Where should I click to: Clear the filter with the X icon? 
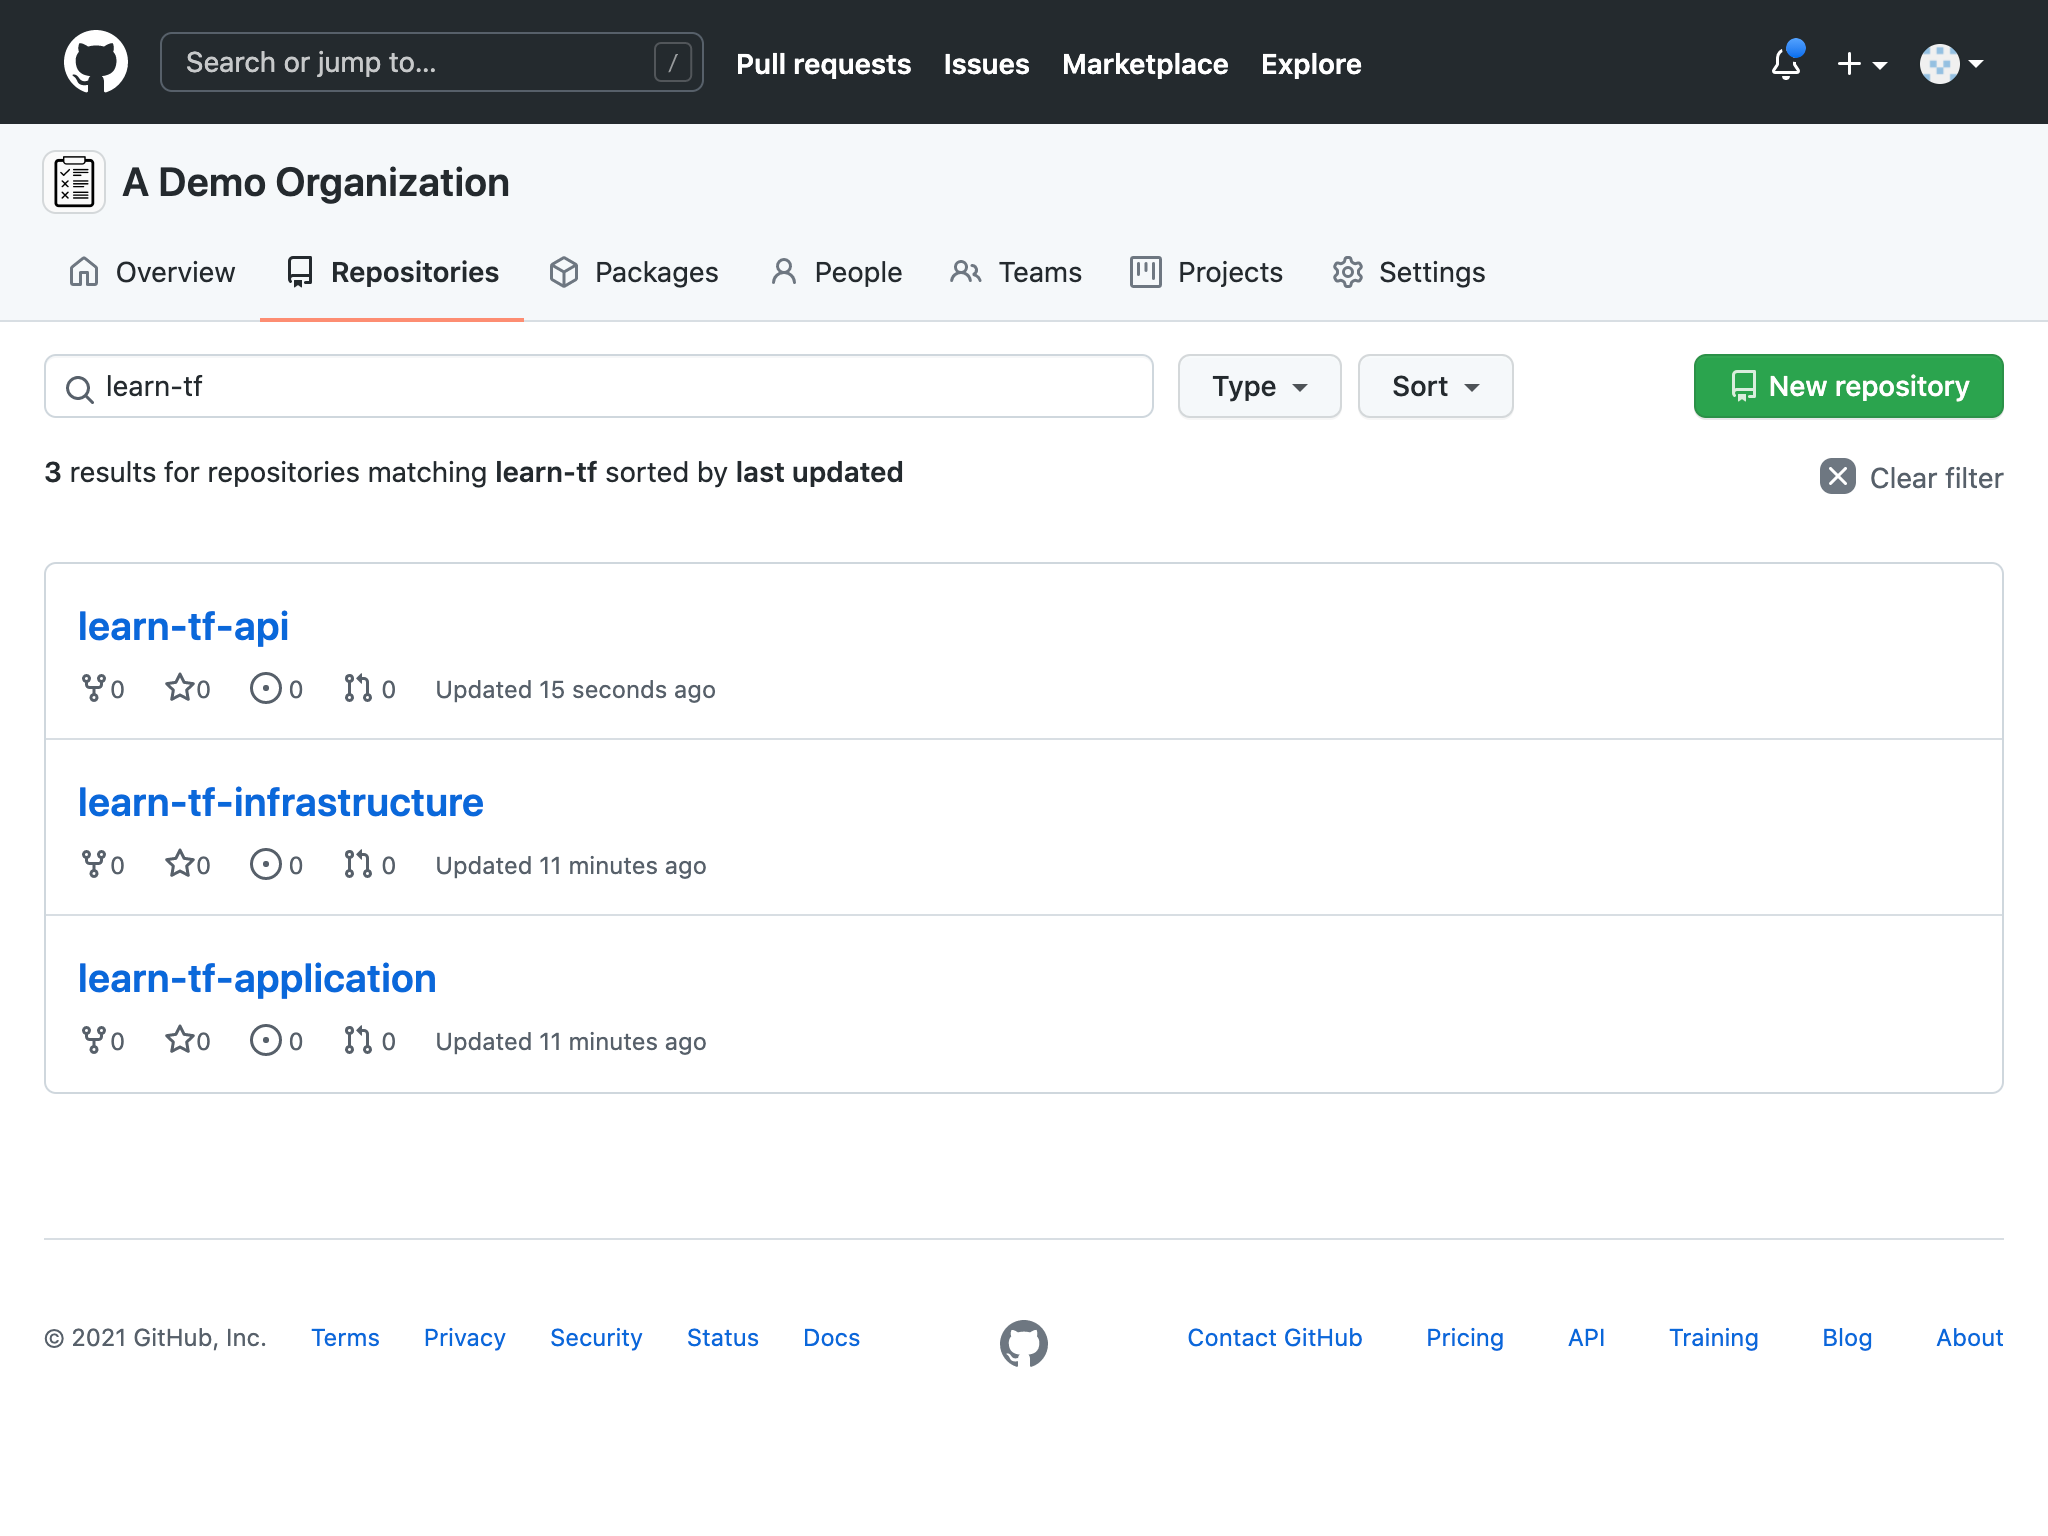tap(1837, 477)
